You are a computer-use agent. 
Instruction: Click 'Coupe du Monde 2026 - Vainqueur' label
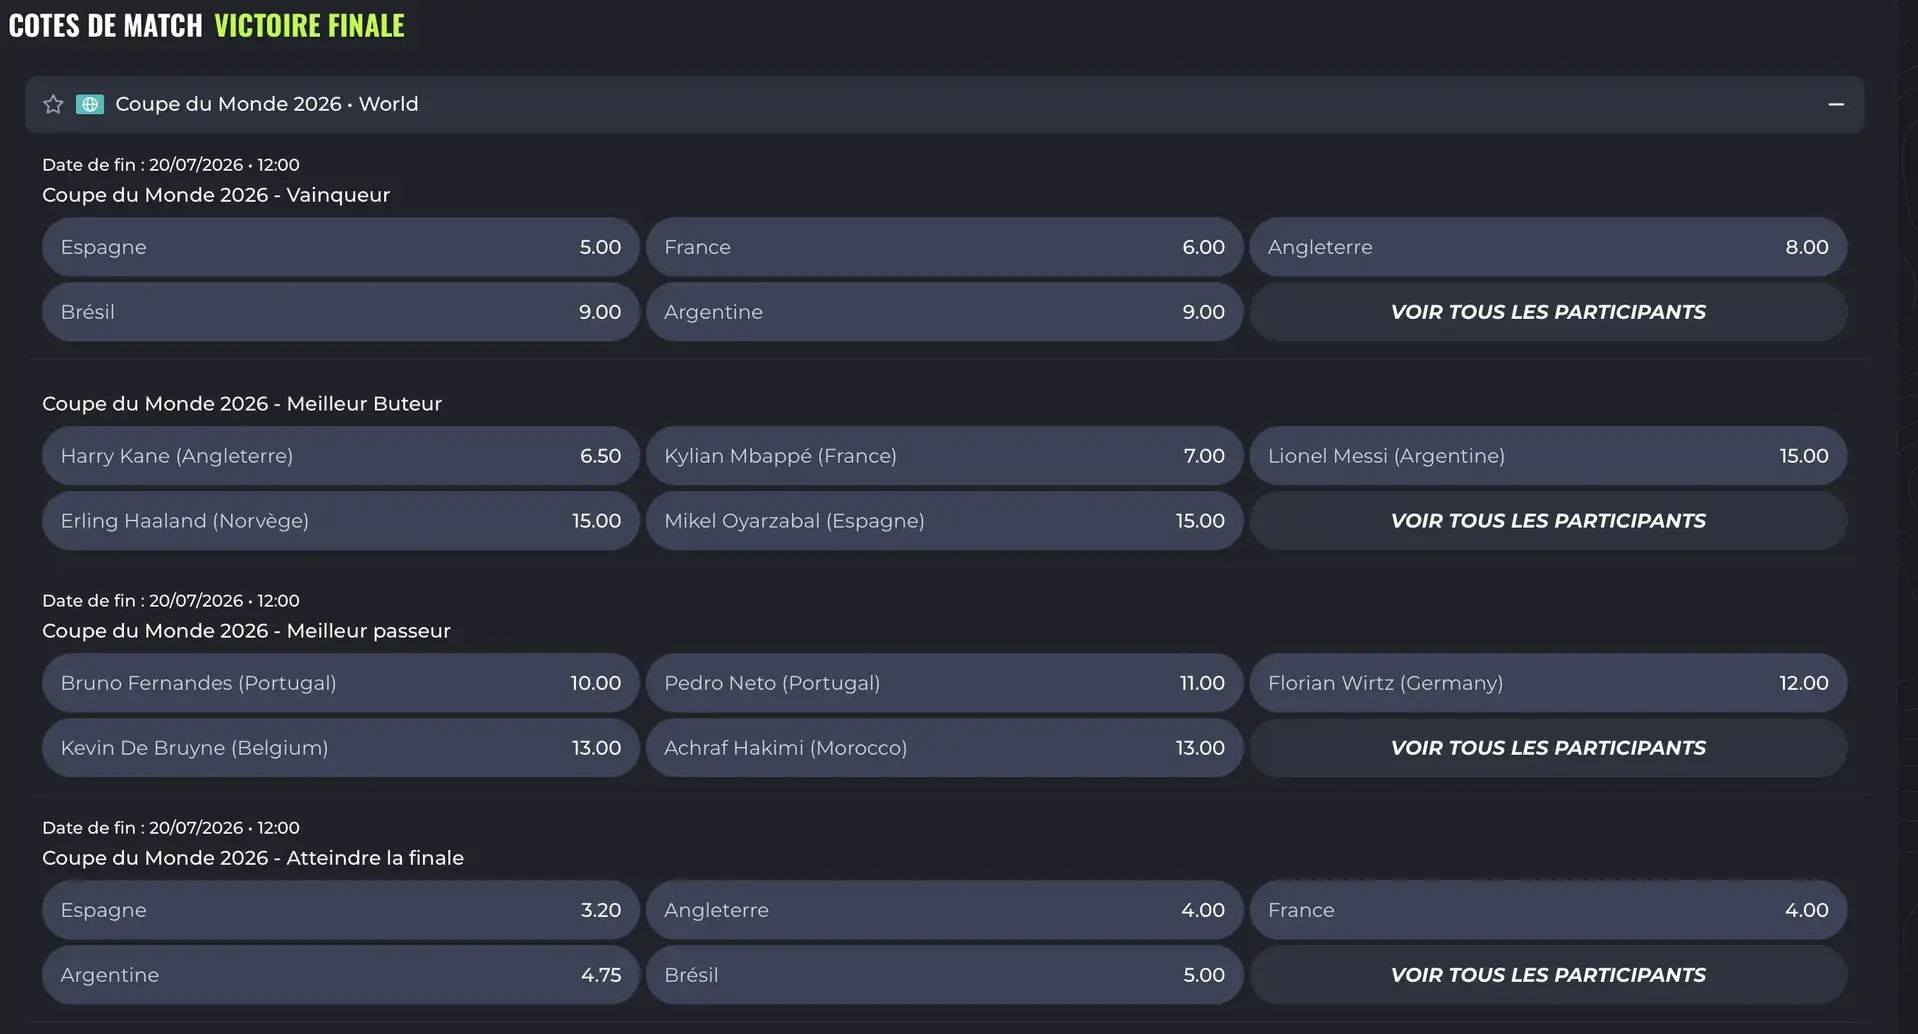[216, 195]
